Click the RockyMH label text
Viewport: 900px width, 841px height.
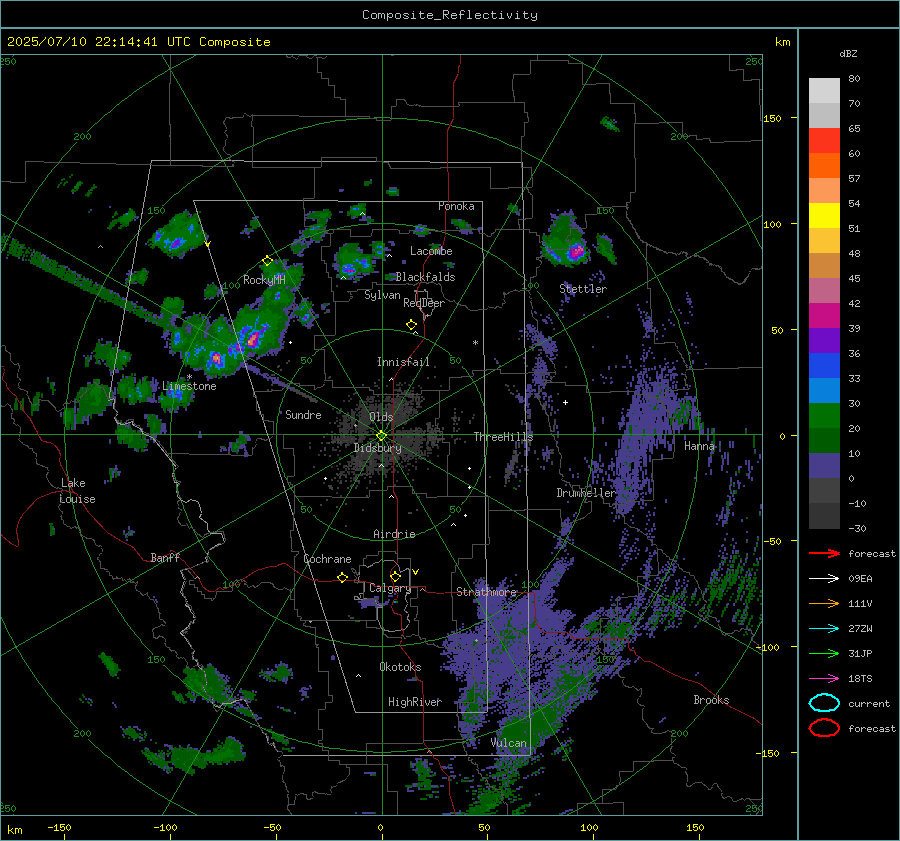(x=264, y=280)
